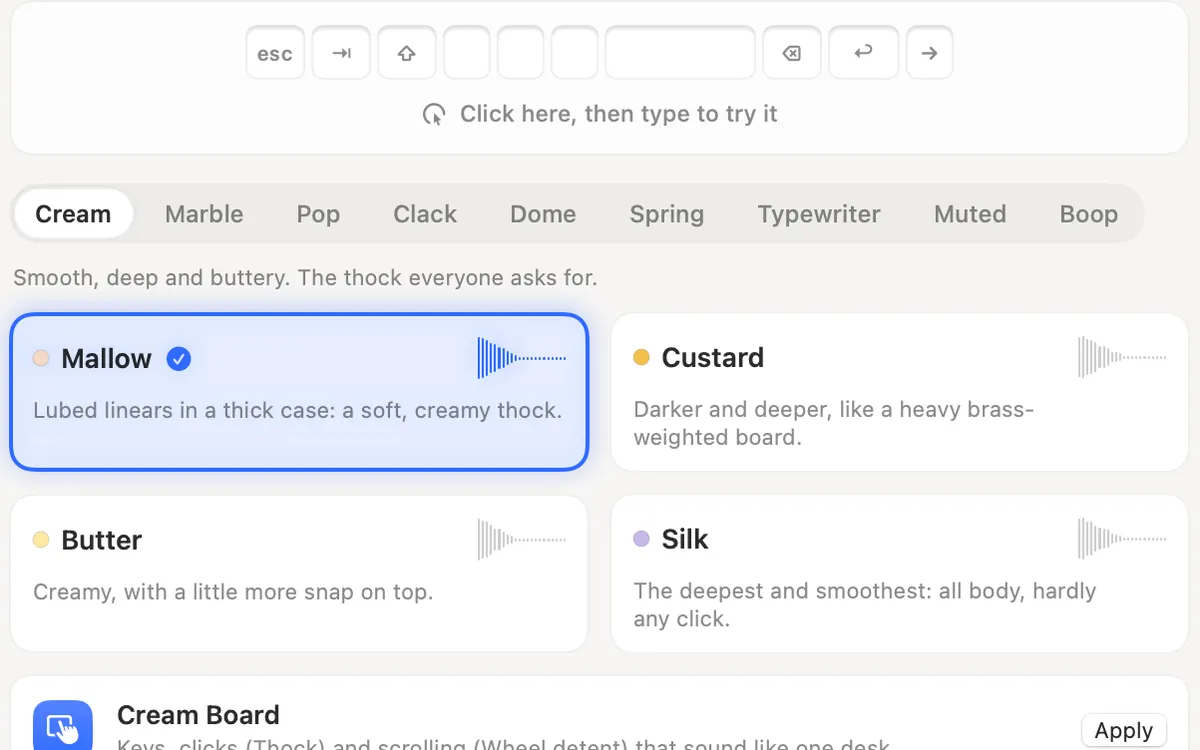Play the Mallow waveform preview
The height and width of the screenshot is (750, 1200).
point(522,358)
